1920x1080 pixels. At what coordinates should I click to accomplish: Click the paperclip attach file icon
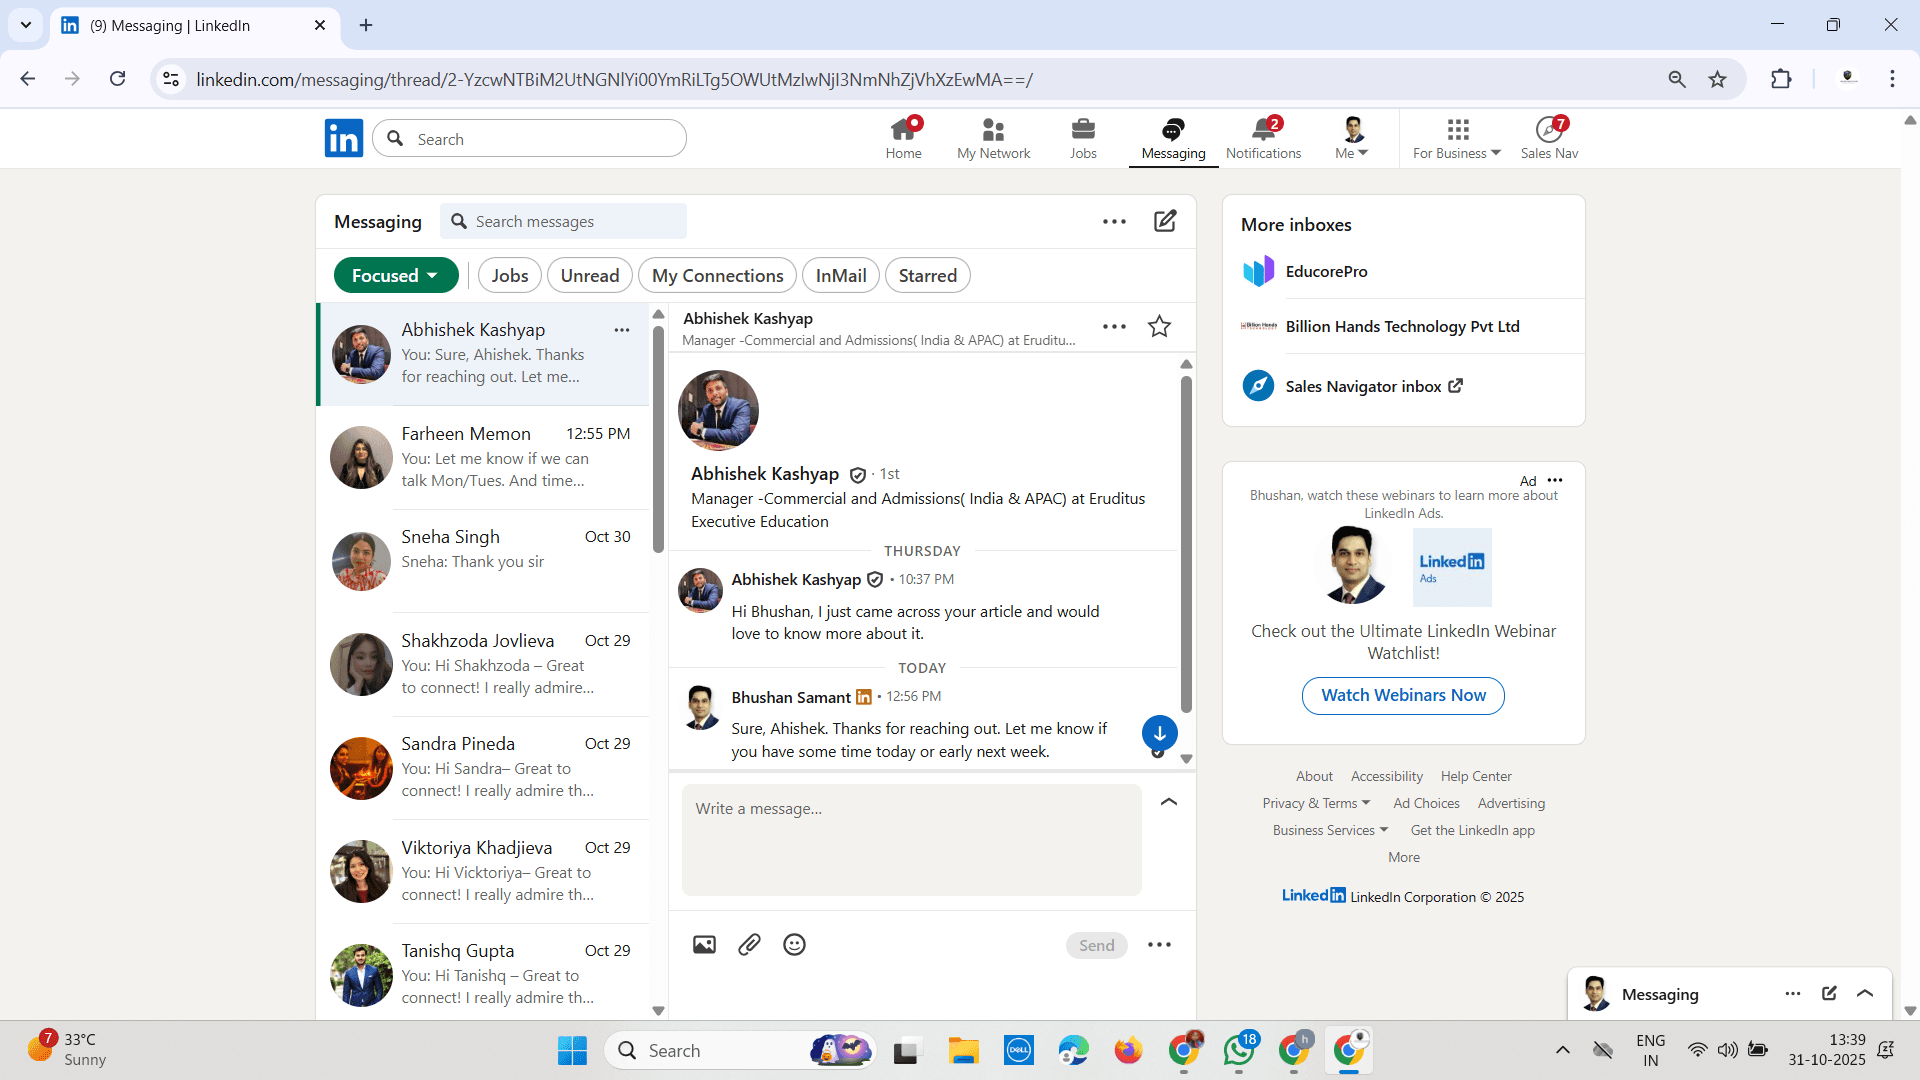click(x=749, y=944)
